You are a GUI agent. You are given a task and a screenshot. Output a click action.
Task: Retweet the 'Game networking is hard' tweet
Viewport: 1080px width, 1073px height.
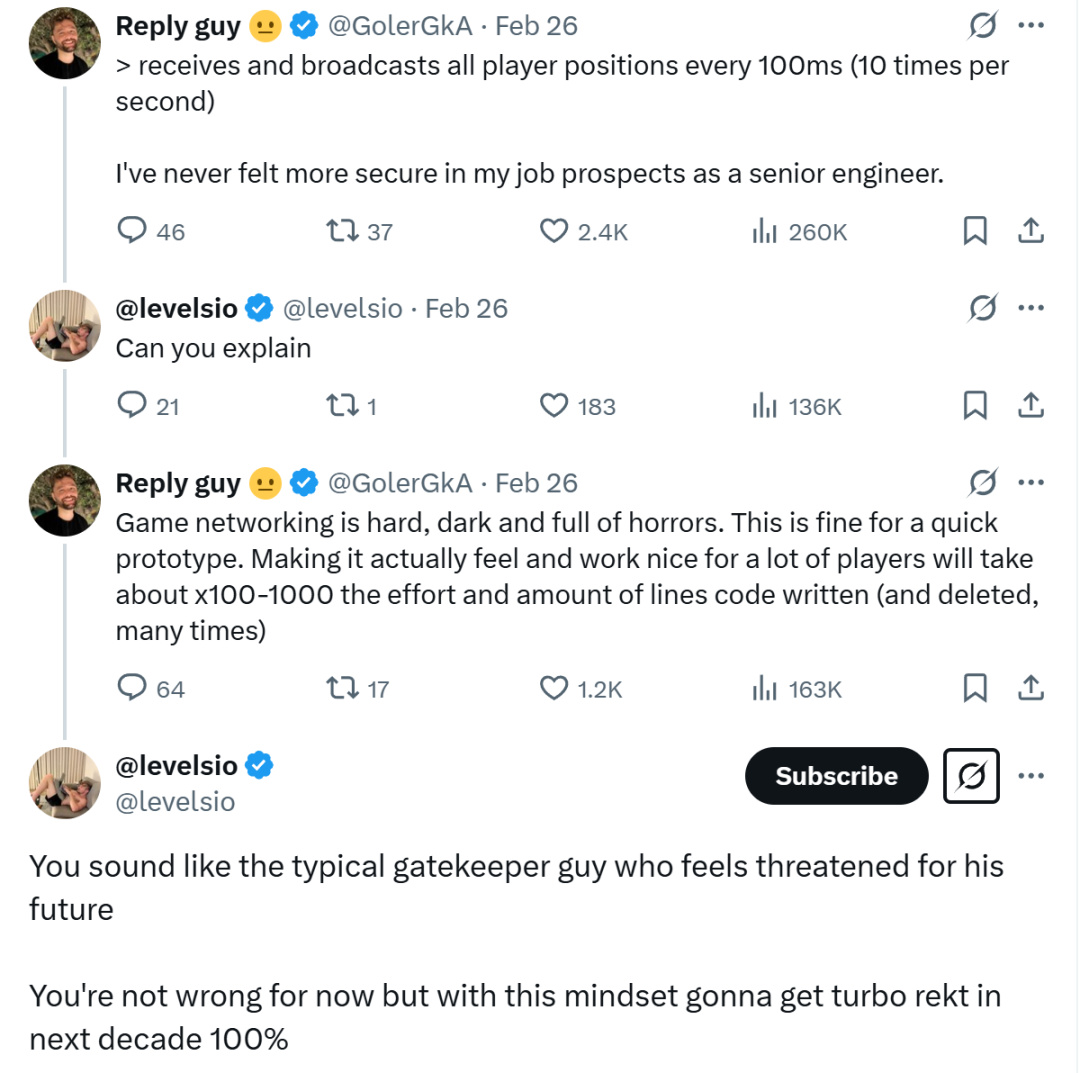coord(343,688)
